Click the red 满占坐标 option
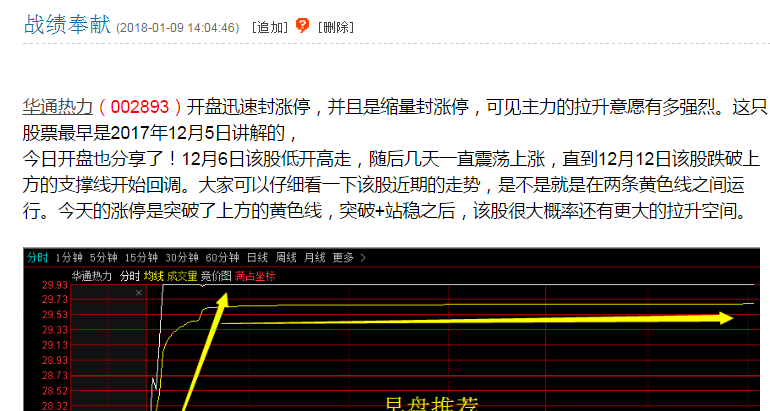The image size is (770, 411). tap(255, 275)
